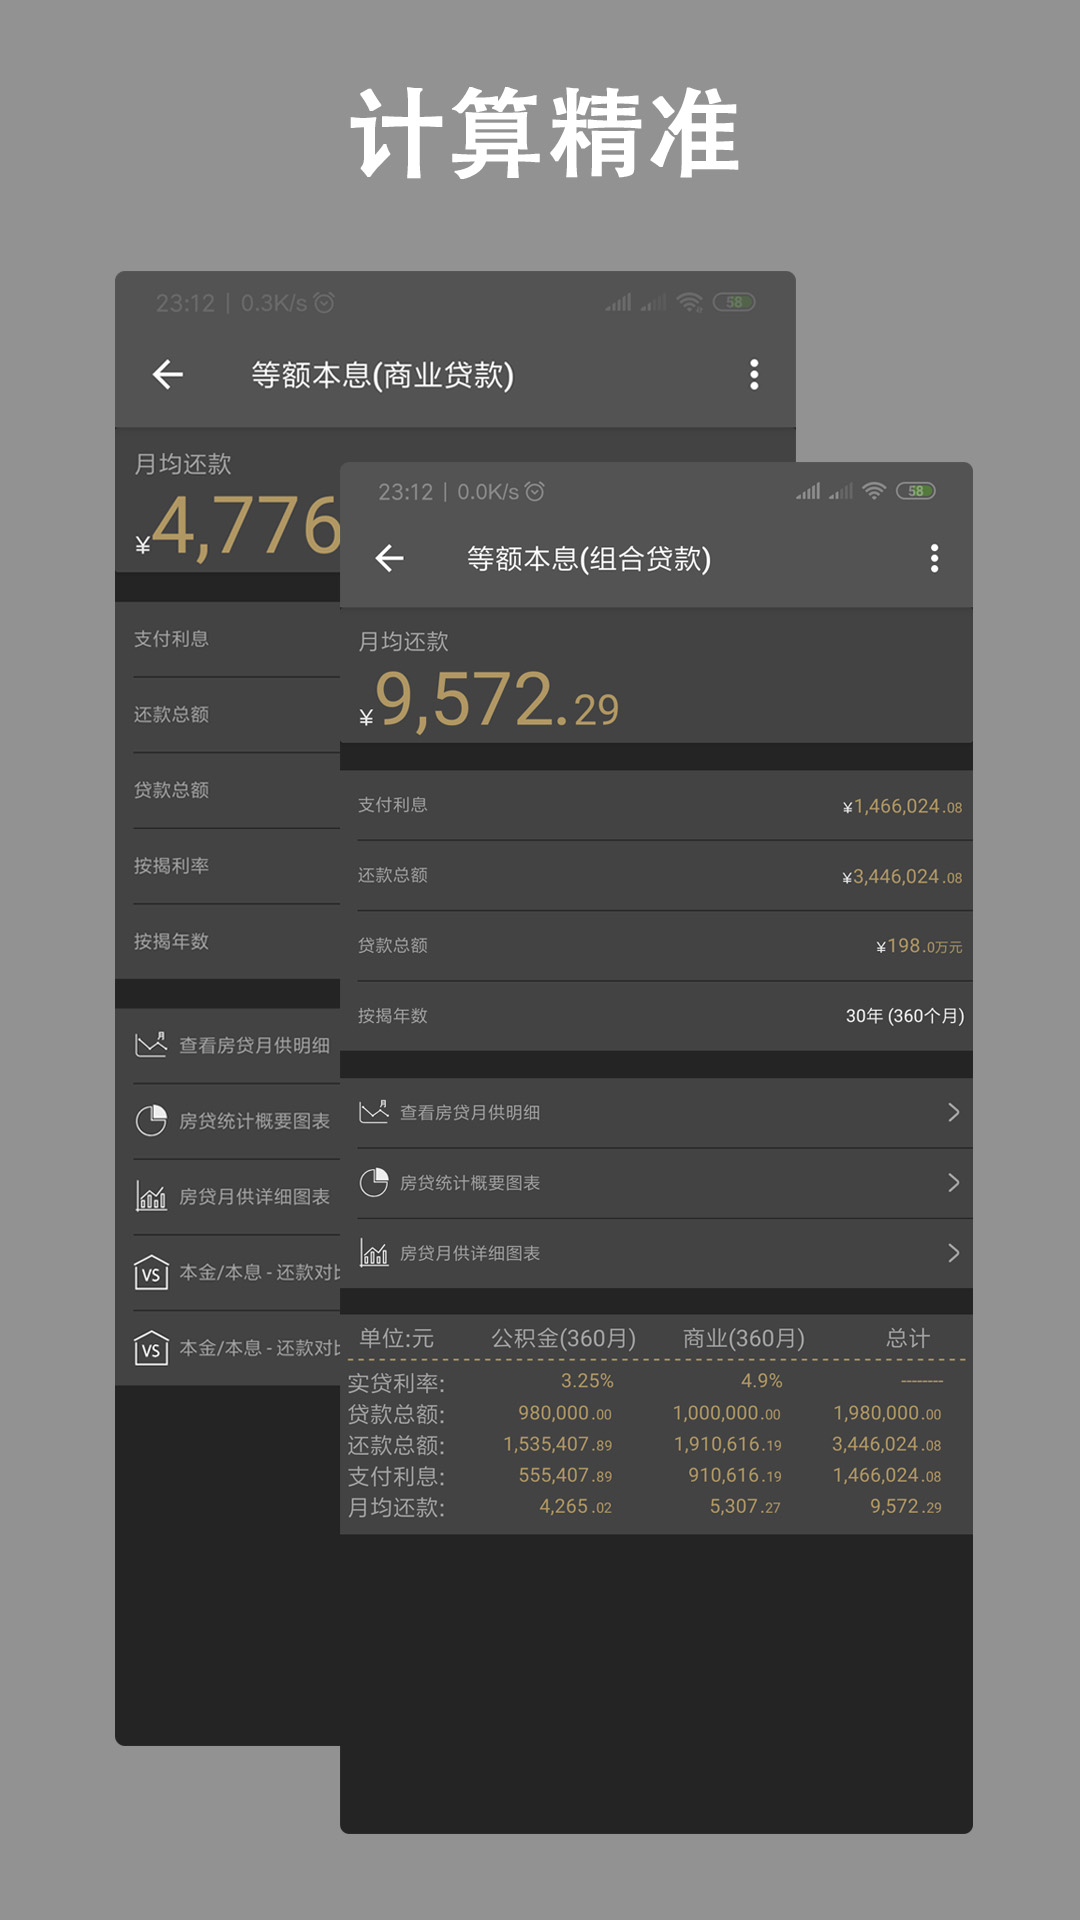Tap 1,980,000.00 total loan cell
The image size is (1080, 1920).
887,1413
